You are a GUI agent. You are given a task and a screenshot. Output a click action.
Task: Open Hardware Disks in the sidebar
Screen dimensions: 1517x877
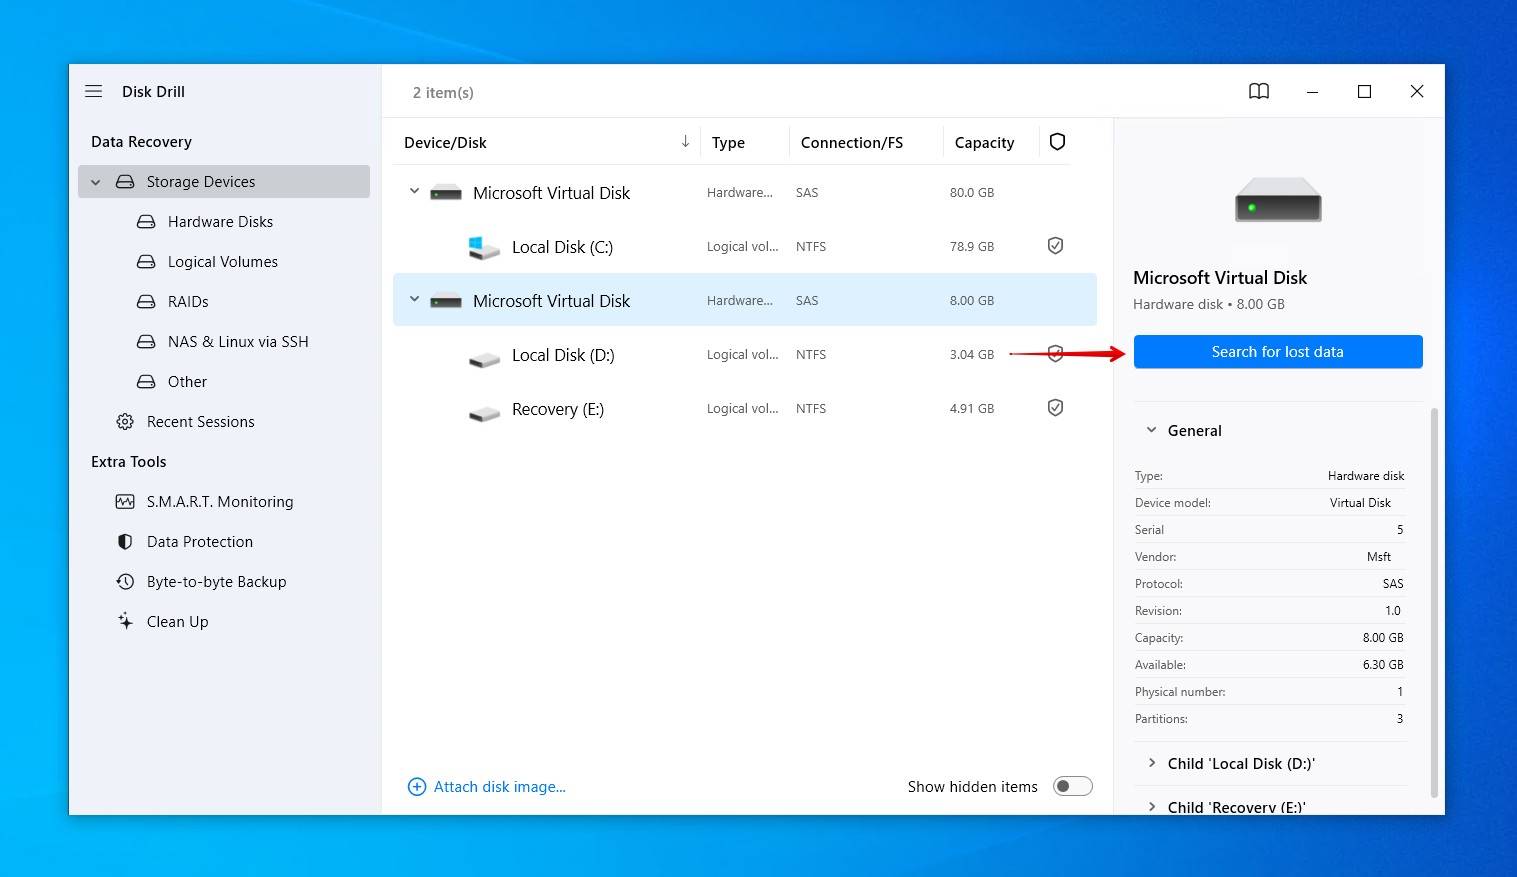[x=220, y=222]
